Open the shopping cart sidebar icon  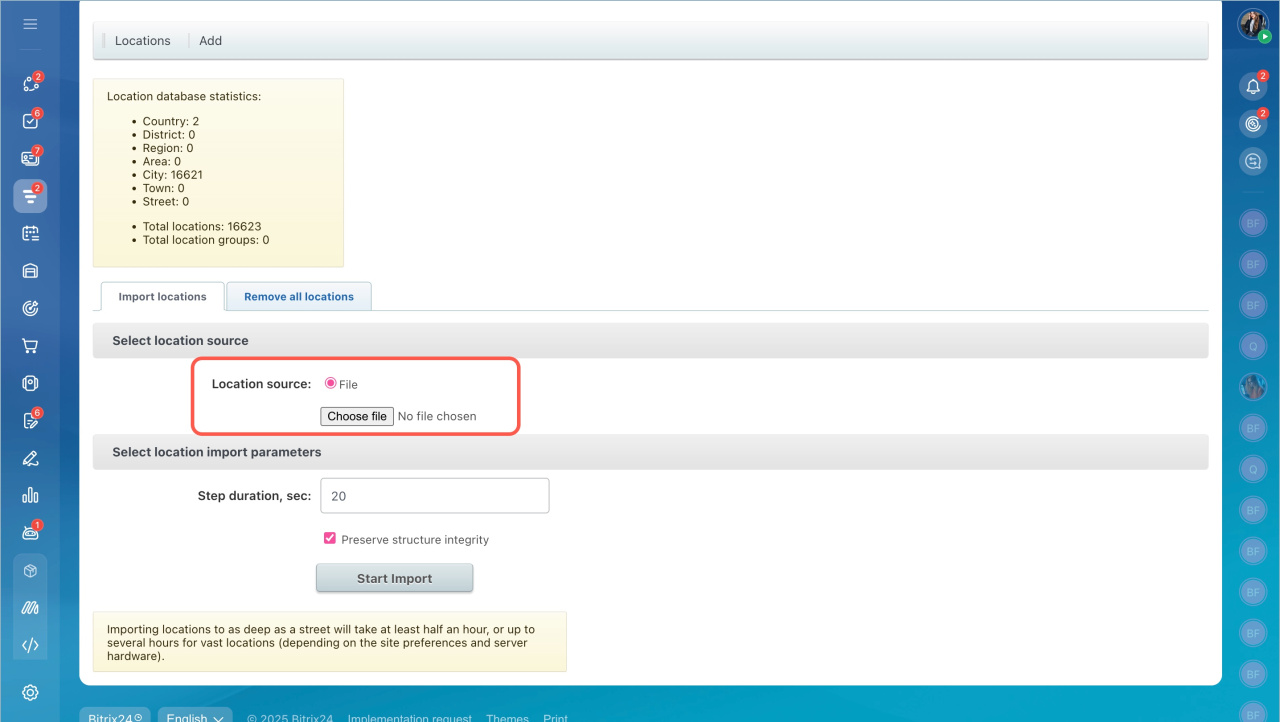click(30, 346)
